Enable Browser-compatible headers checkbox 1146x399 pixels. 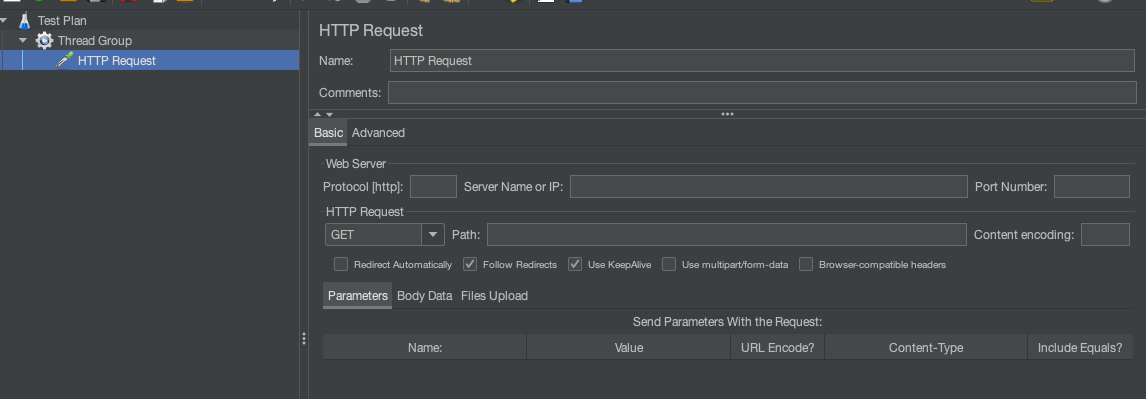click(806, 265)
